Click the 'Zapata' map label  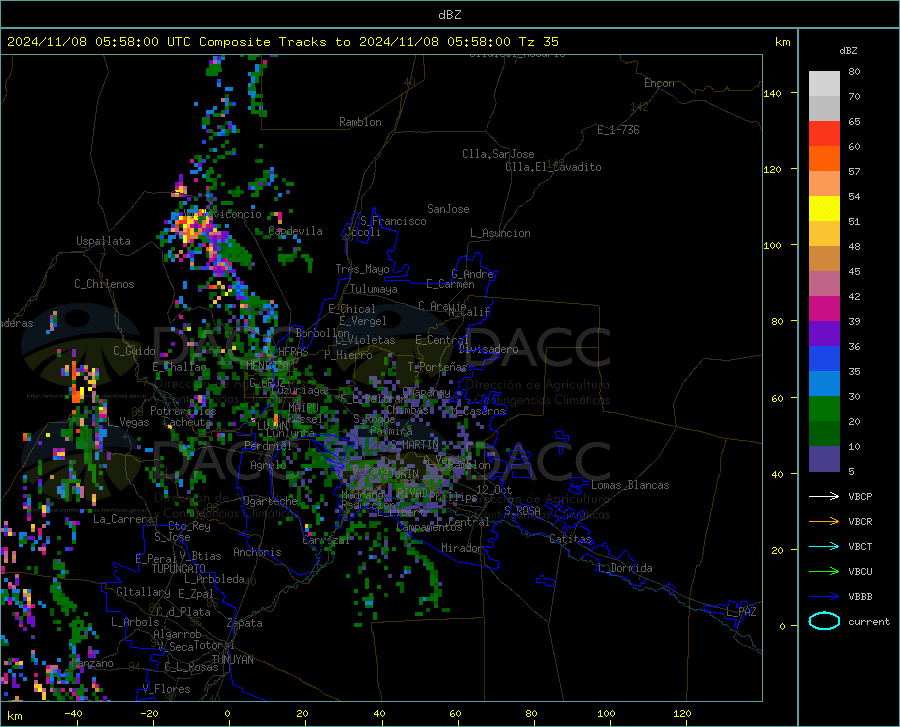[245, 623]
